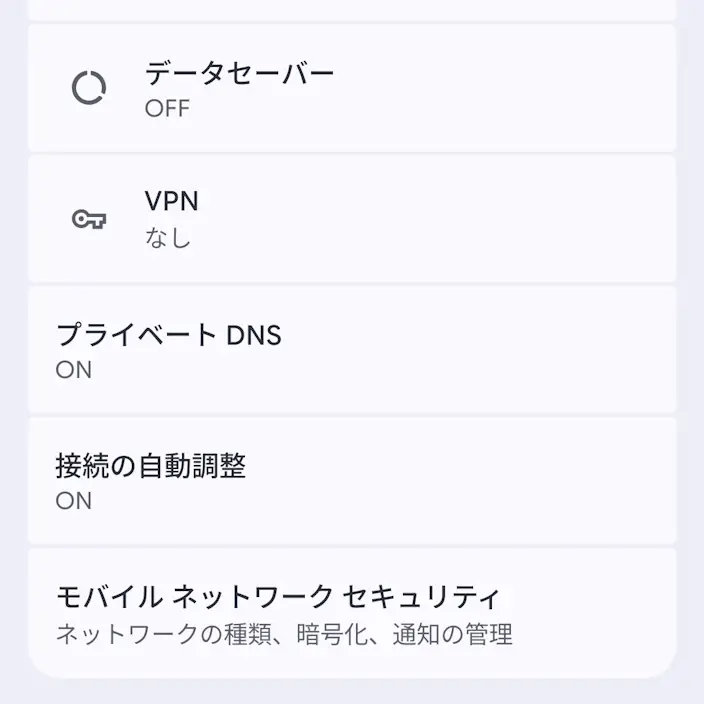The height and width of the screenshot is (704, 704).
Task: Open モバイル ネットワーク セキュリティ
Action: tap(352, 613)
